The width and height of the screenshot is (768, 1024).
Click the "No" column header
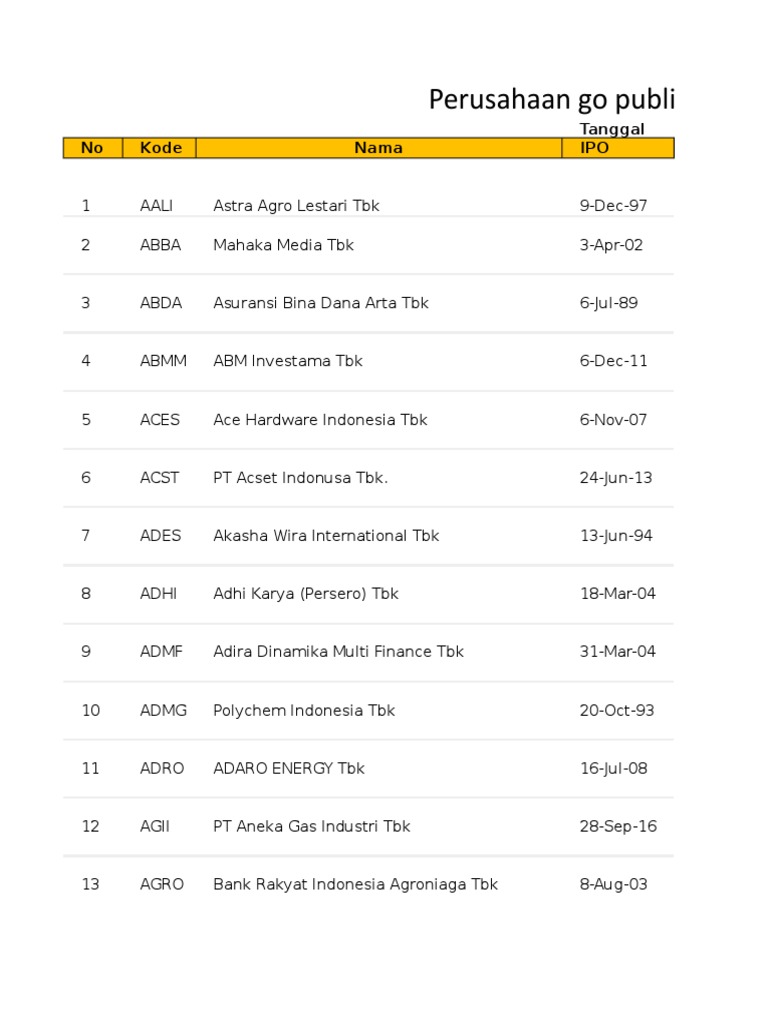[92, 148]
